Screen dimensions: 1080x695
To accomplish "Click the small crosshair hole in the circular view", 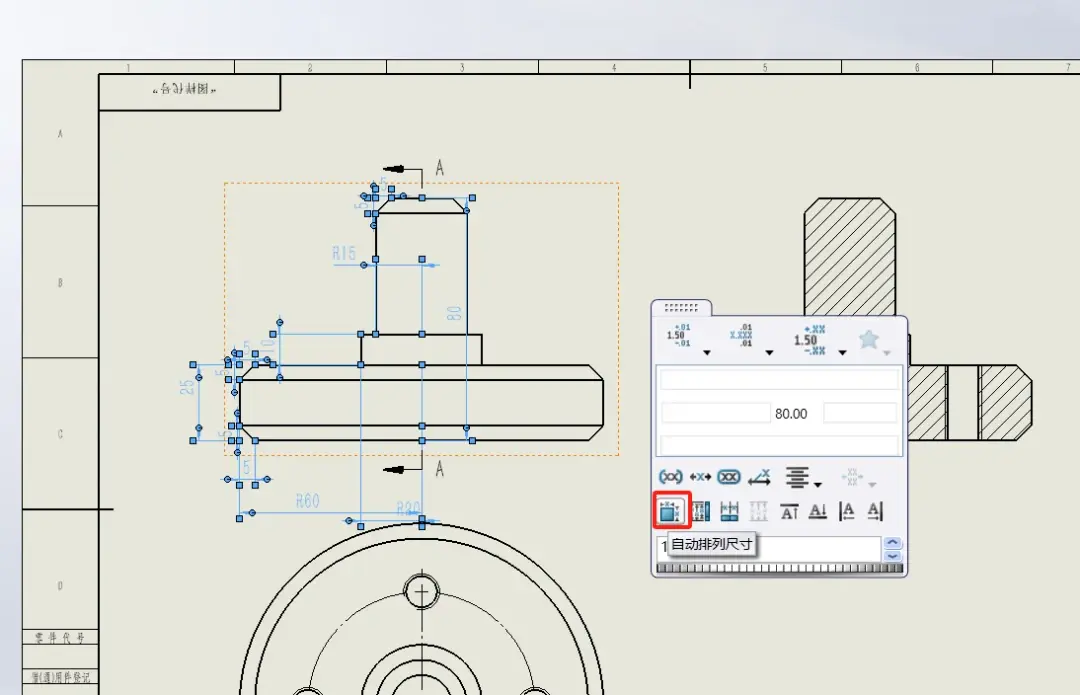I will click(x=422, y=592).
